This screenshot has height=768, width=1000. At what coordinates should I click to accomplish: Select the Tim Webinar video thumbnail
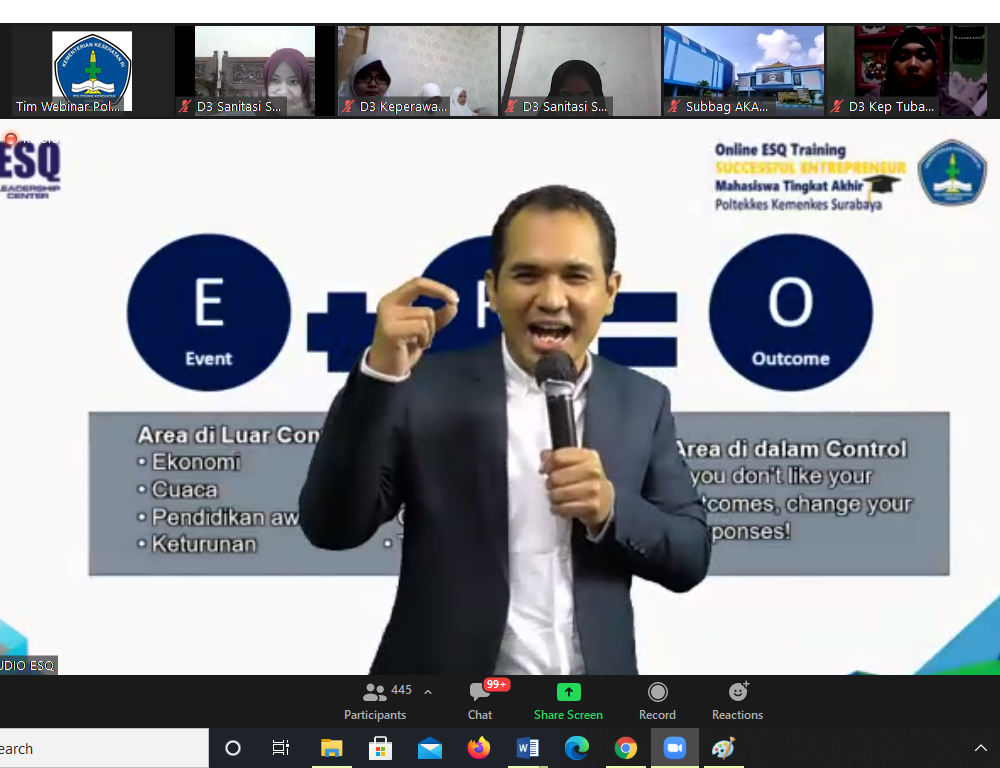[91, 72]
